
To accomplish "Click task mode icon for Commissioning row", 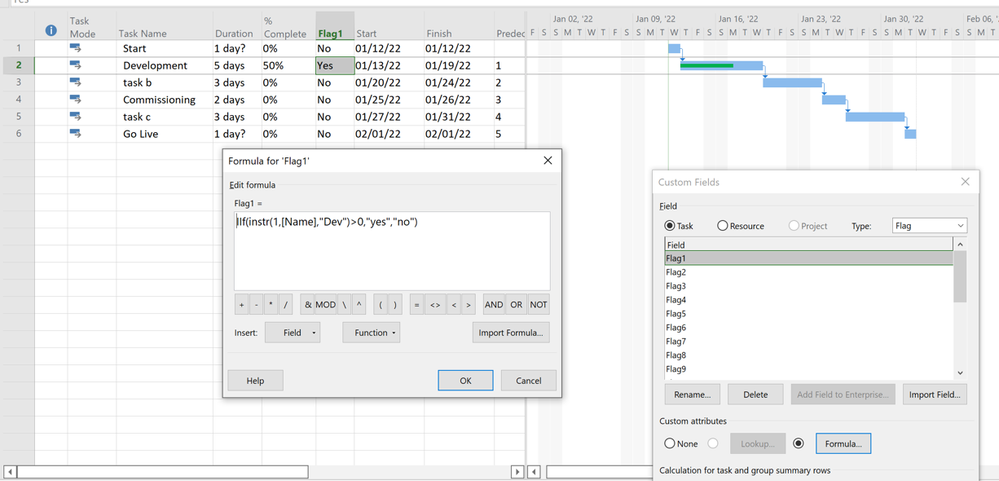I will coord(75,99).
